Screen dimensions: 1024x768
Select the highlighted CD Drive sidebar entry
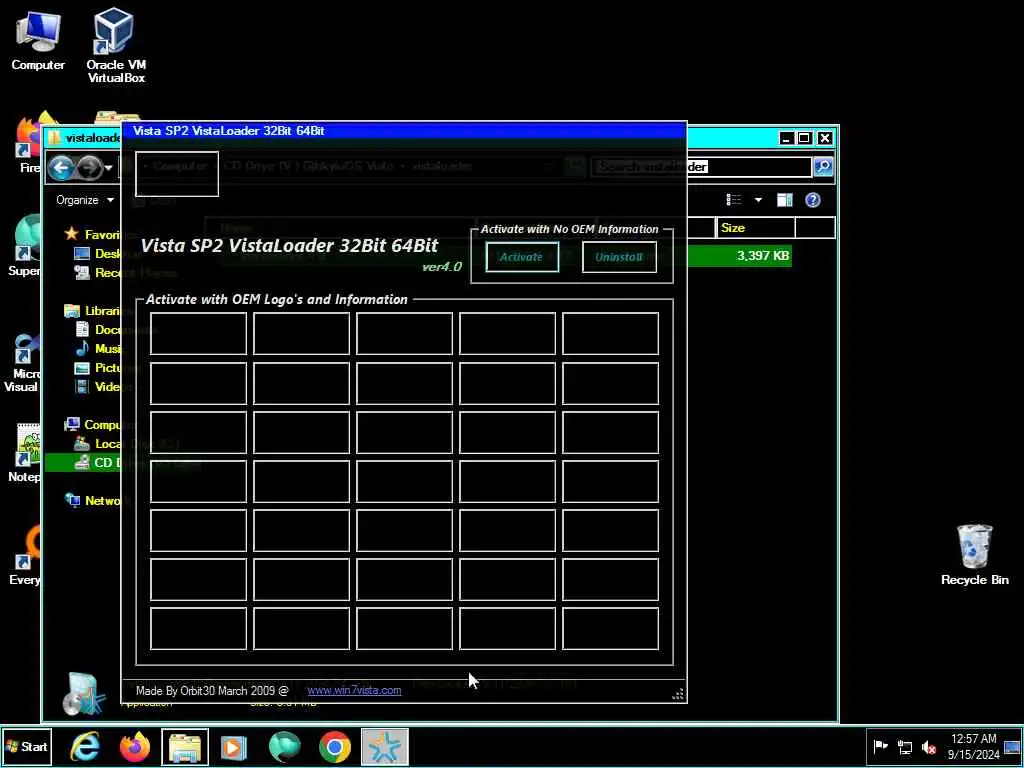[x=84, y=462]
